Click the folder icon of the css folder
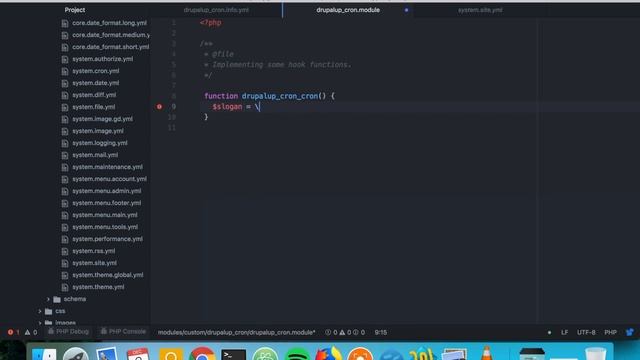The height and width of the screenshot is (360, 640). click(49, 311)
